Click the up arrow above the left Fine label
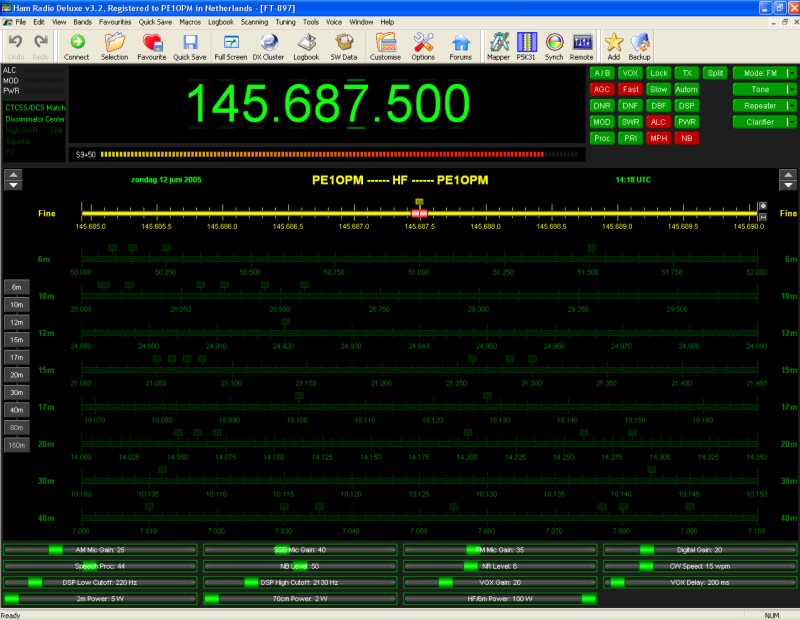The width and height of the screenshot is (800, 620). point(13,175)
